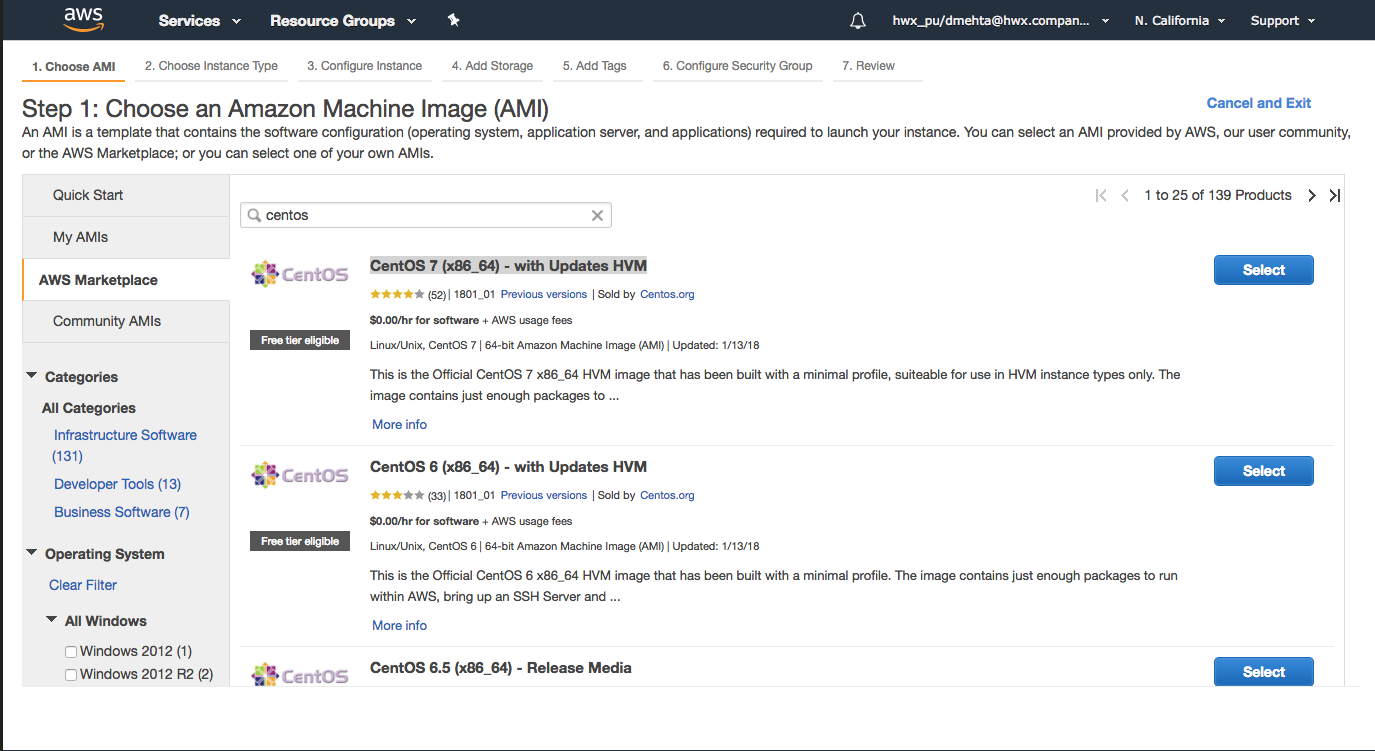The height and width of the screenshot is (751, 1375).
Task: View the CentOS 7 star rating
Action: click(x=396, y=294)
